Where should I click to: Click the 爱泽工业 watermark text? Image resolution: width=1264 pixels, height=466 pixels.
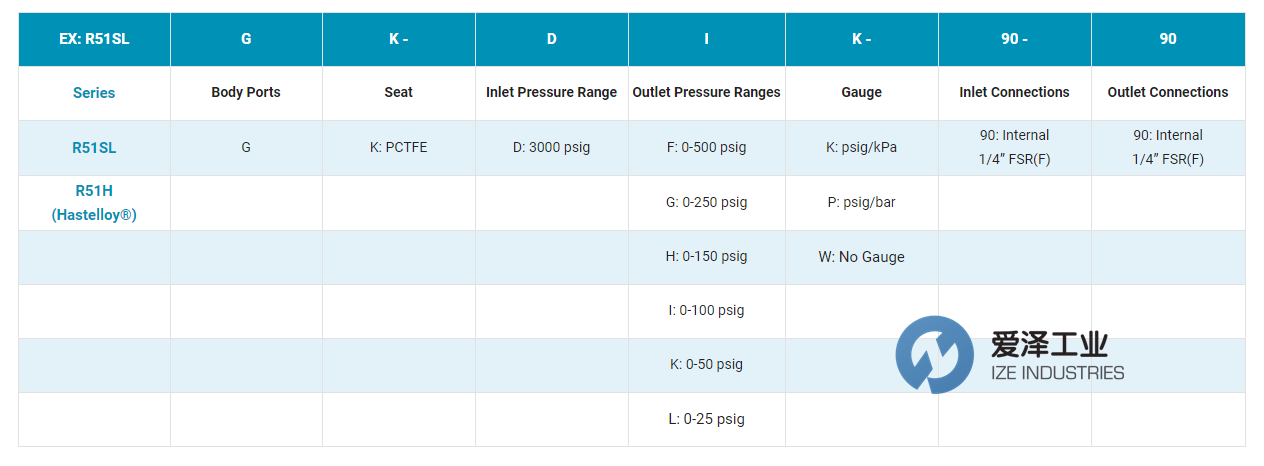tap(1048, 346)
